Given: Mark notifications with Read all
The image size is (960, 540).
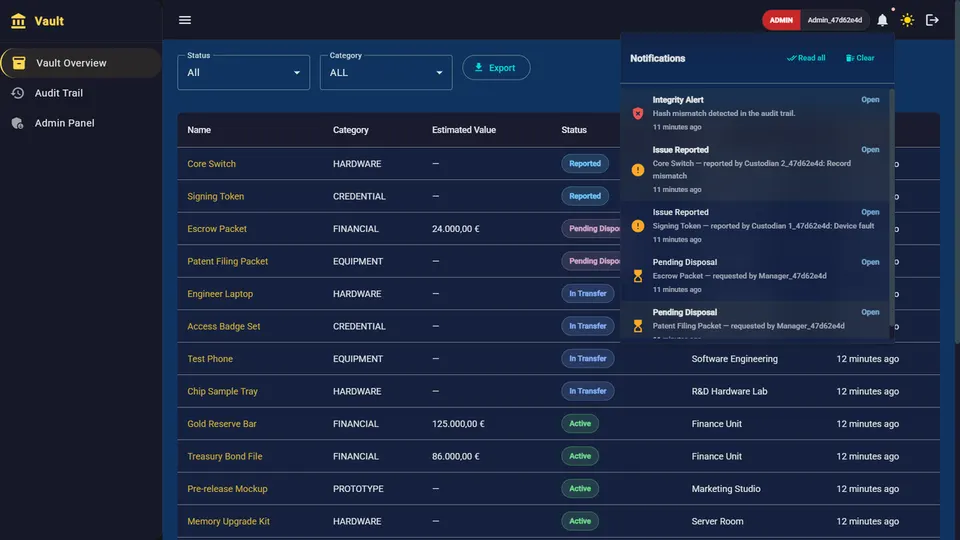Looking at the screenshot, I should point(806,58).
